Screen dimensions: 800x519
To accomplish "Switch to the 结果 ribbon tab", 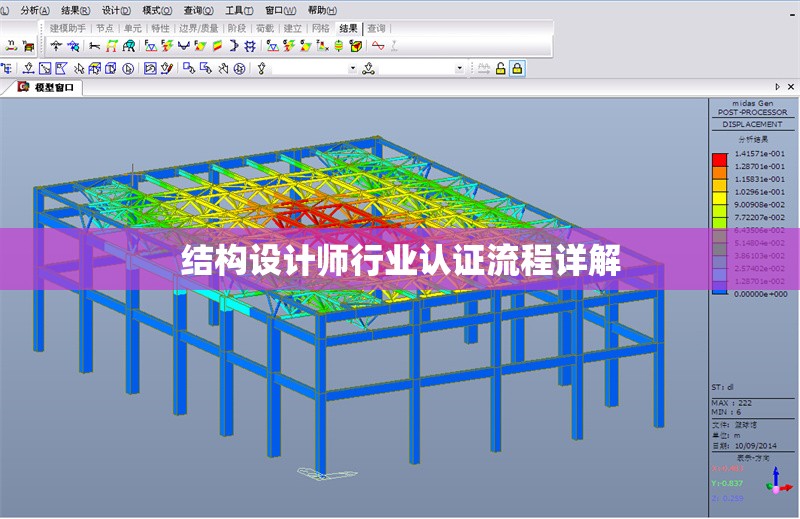I will [347, 28].
